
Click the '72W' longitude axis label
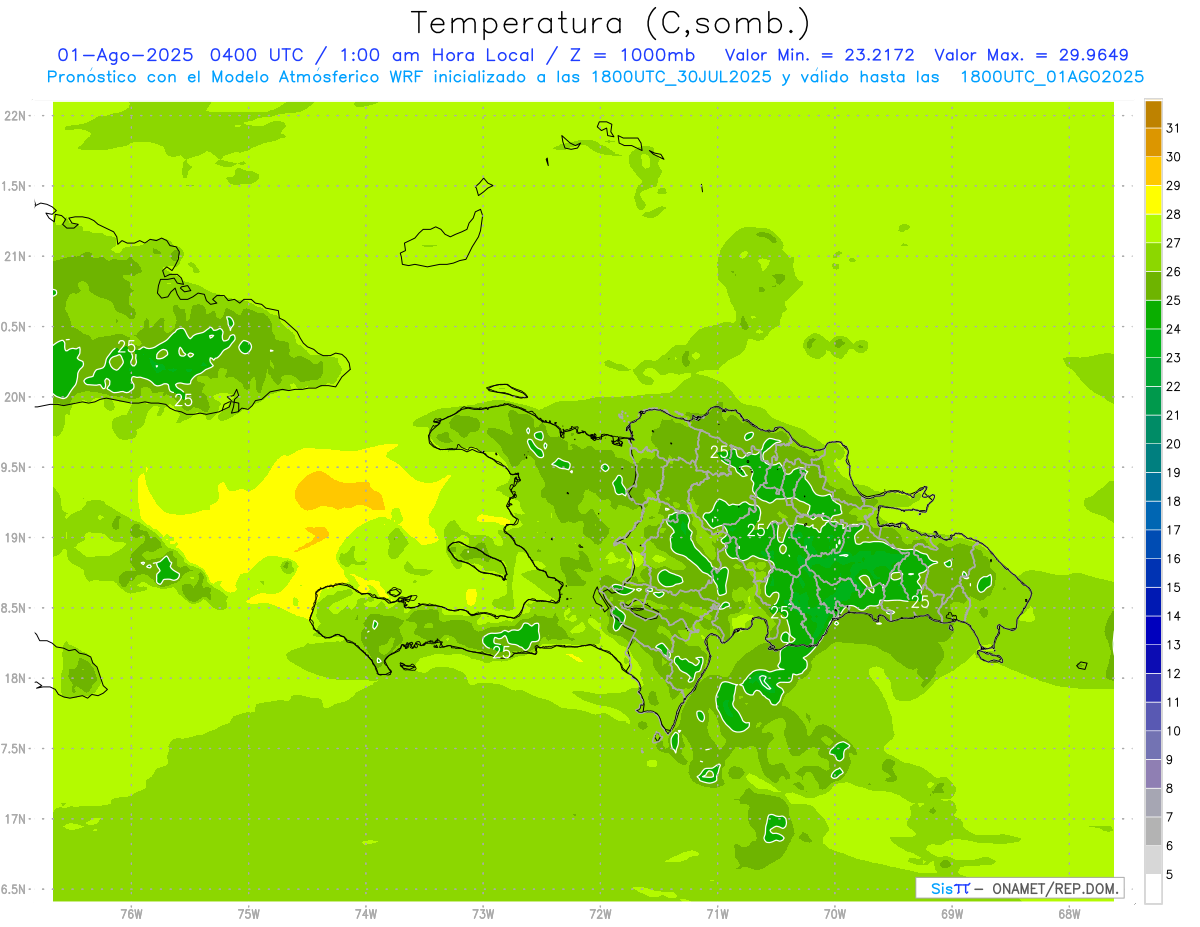tap(600, 914)
